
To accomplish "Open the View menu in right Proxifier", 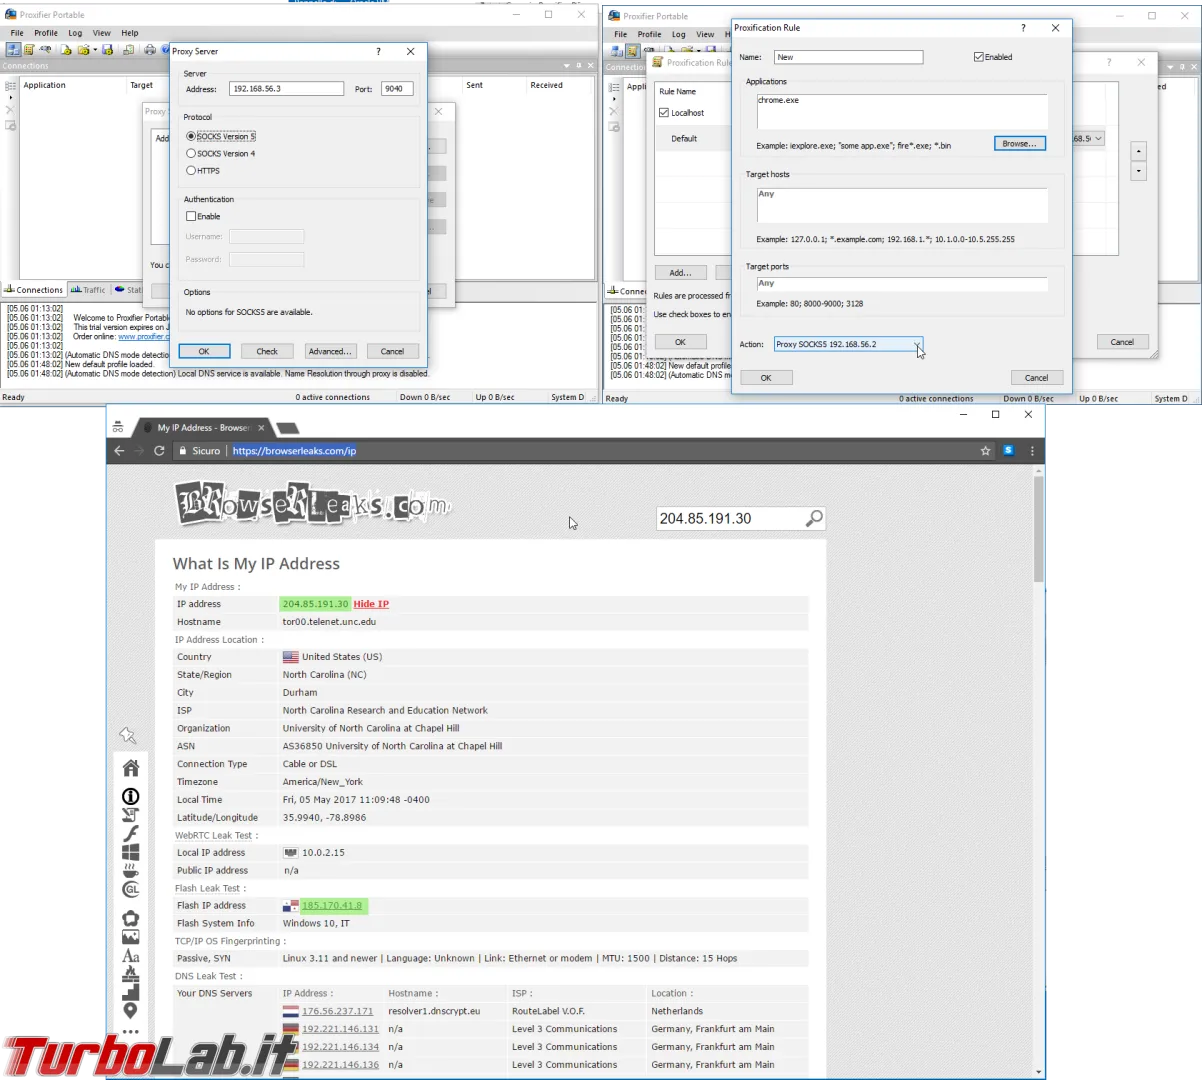I will (705, 34).
